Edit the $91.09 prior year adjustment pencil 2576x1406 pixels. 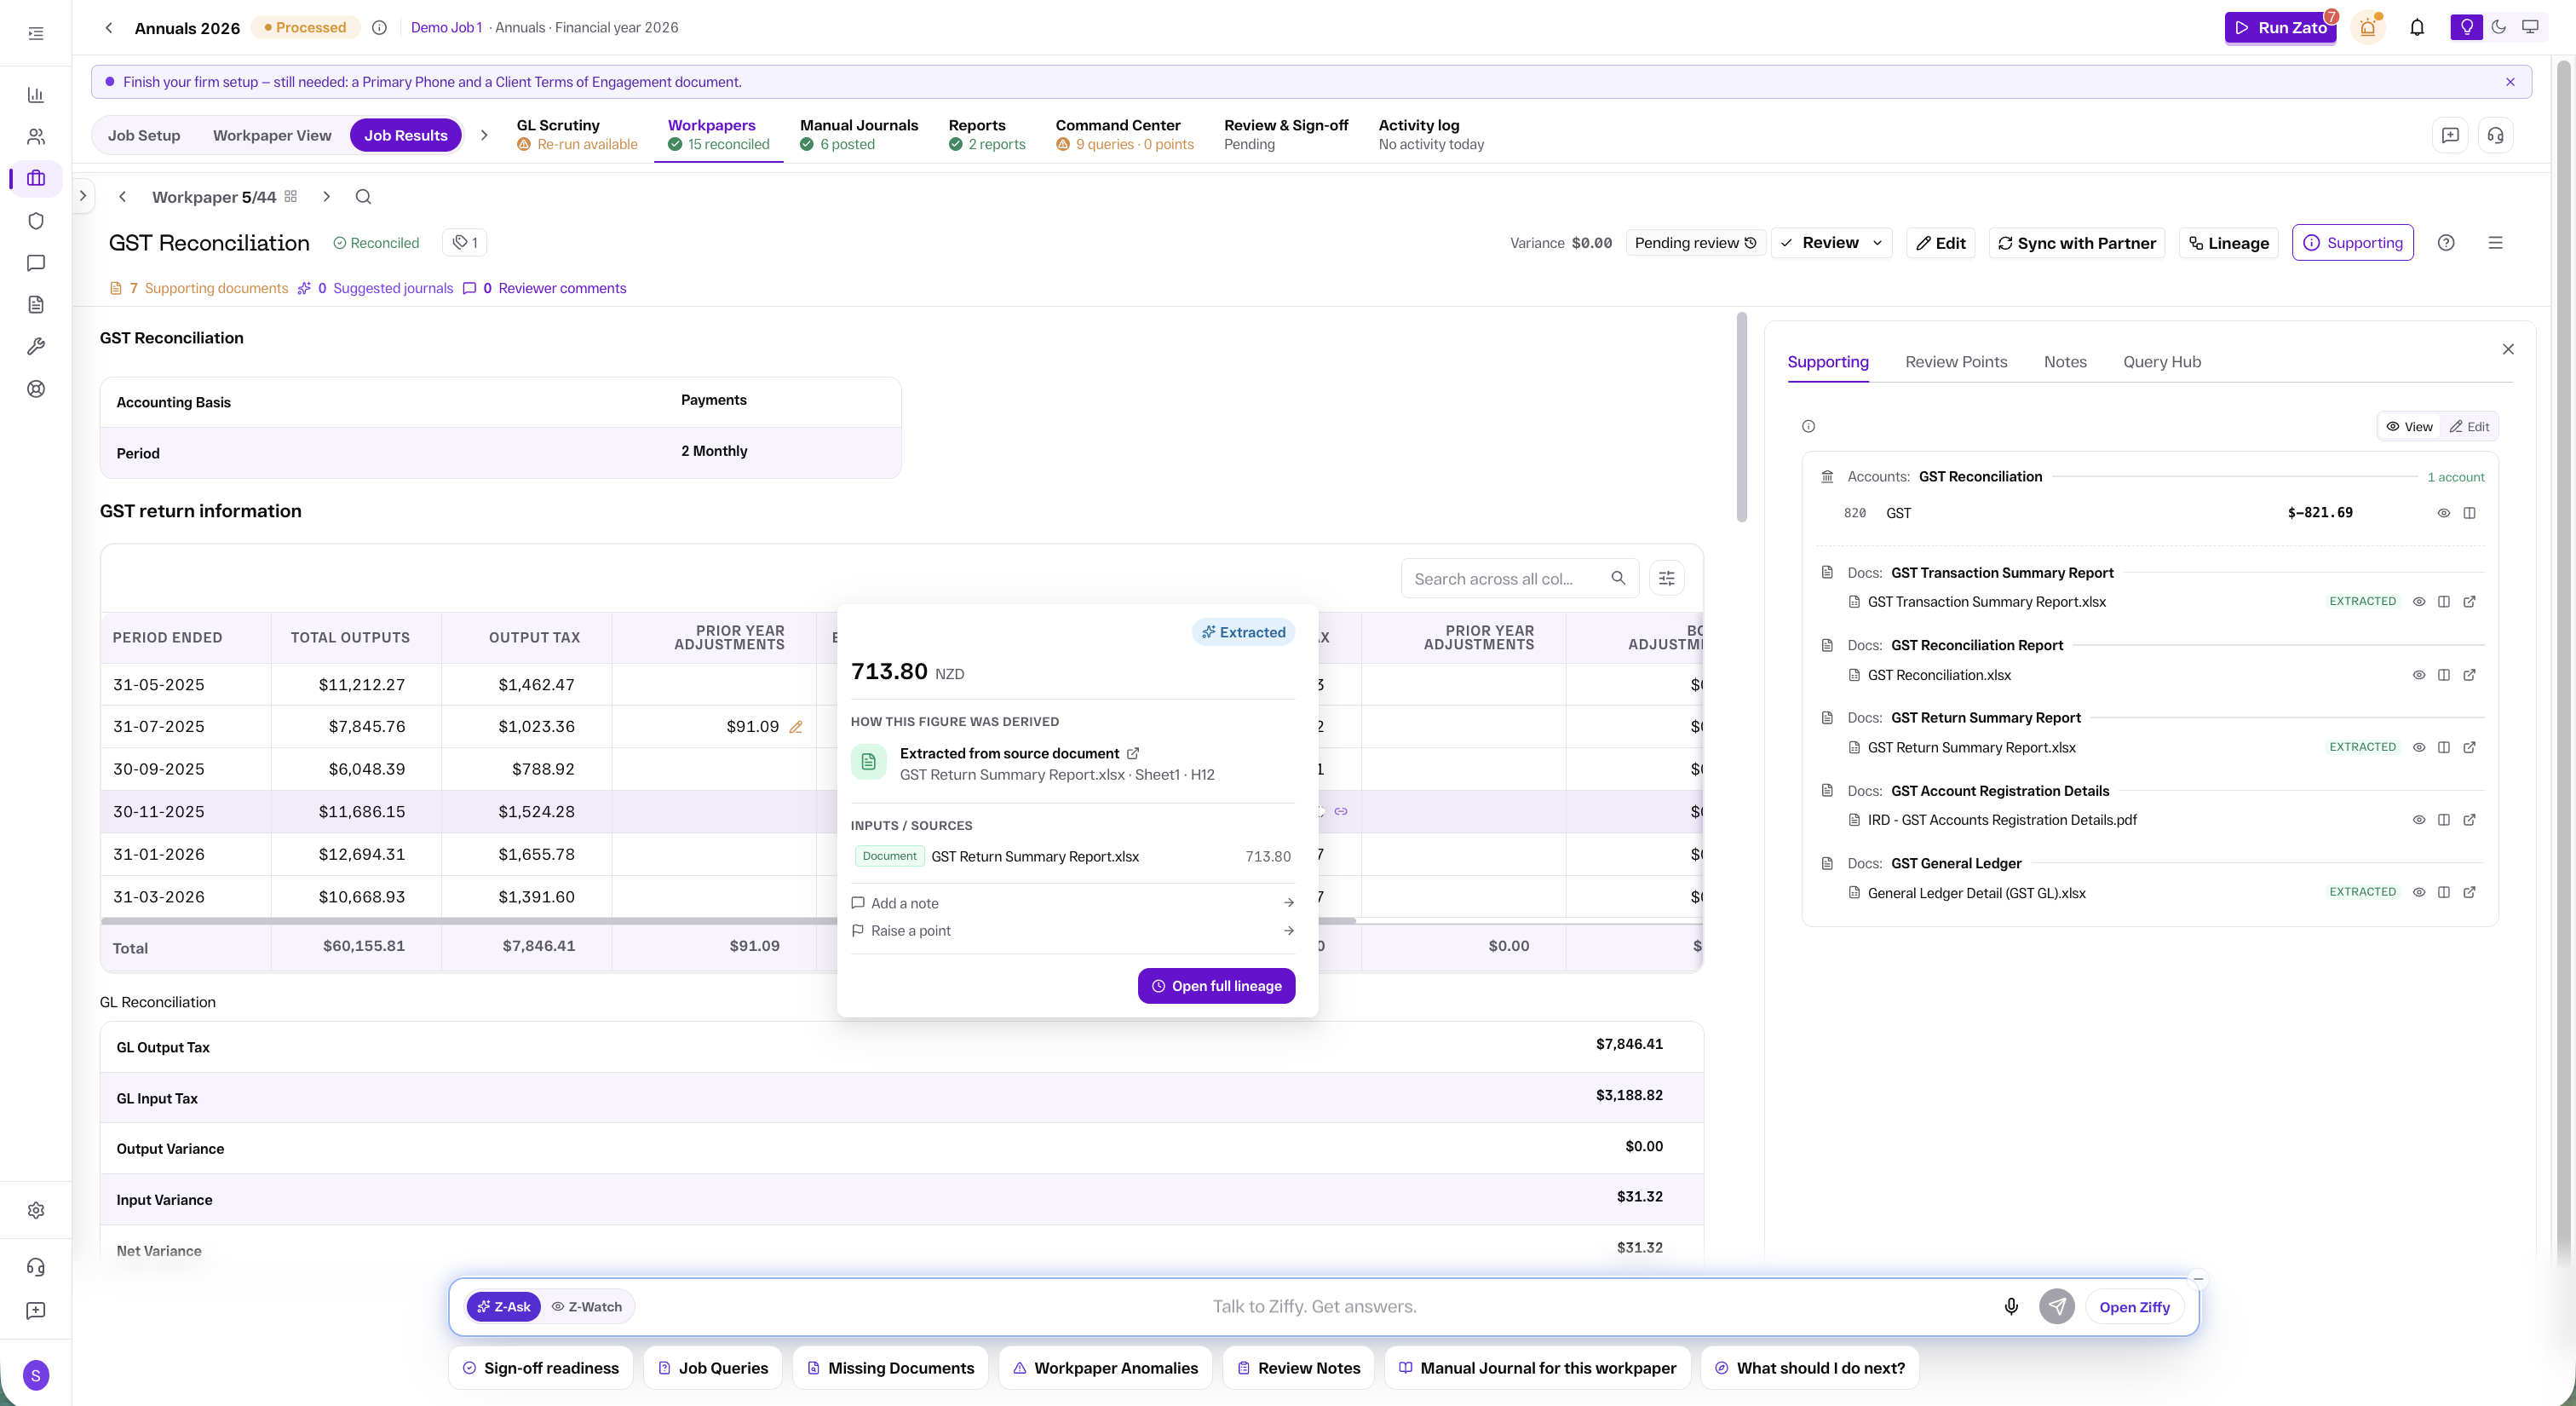click(796, 727)
